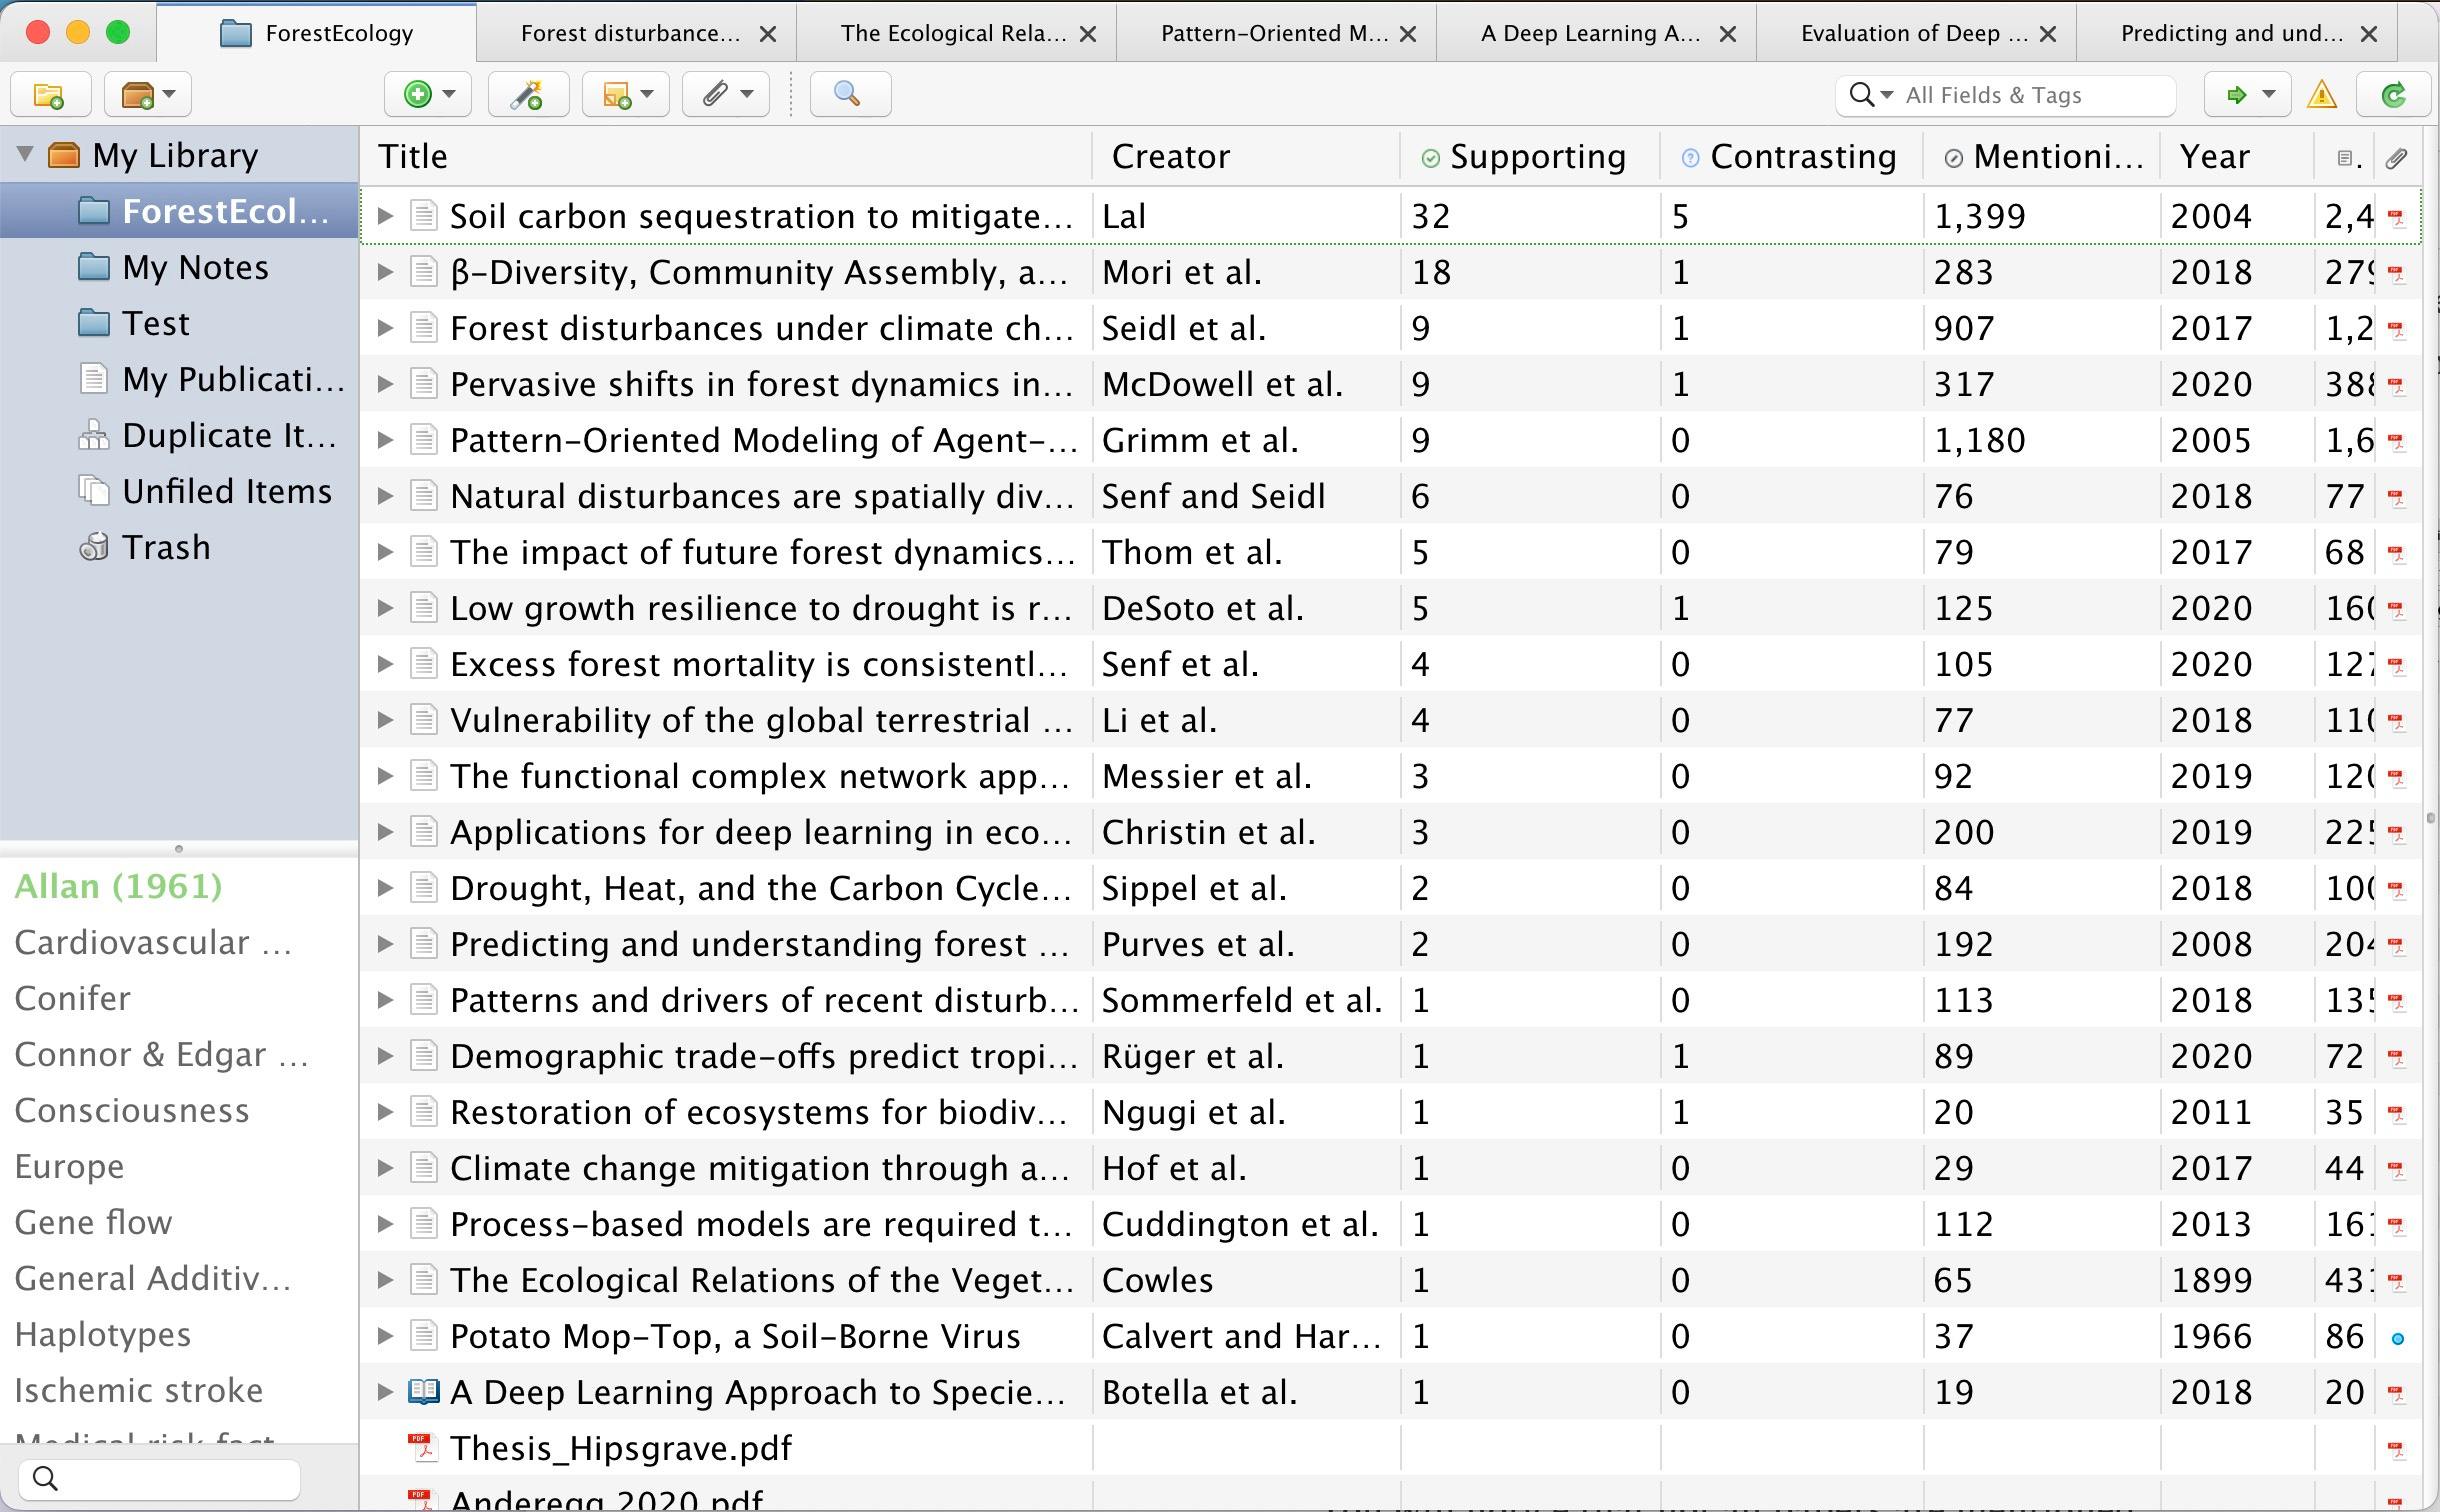Image resolution: width=2440 pixels, height=1512 pixels.
Task: Click the green Locate arrow button
Action: [2249, 95]
